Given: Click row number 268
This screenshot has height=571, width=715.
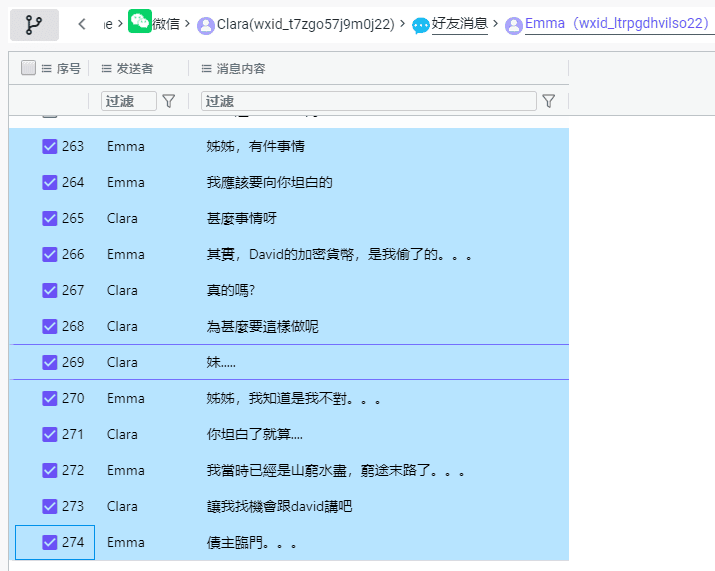Looking at the screenshot, I should tap(73, 327).
